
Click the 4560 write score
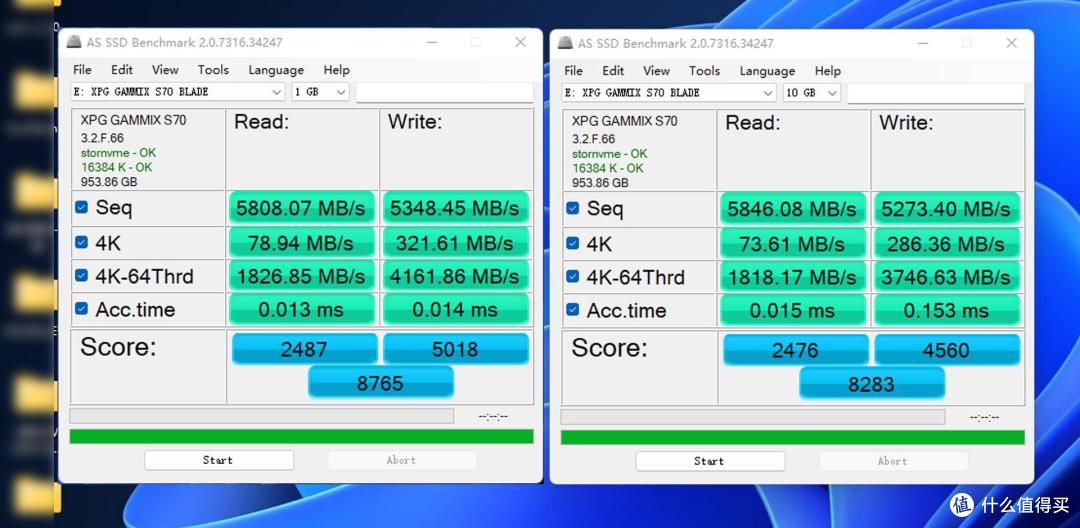click(947, 349)
